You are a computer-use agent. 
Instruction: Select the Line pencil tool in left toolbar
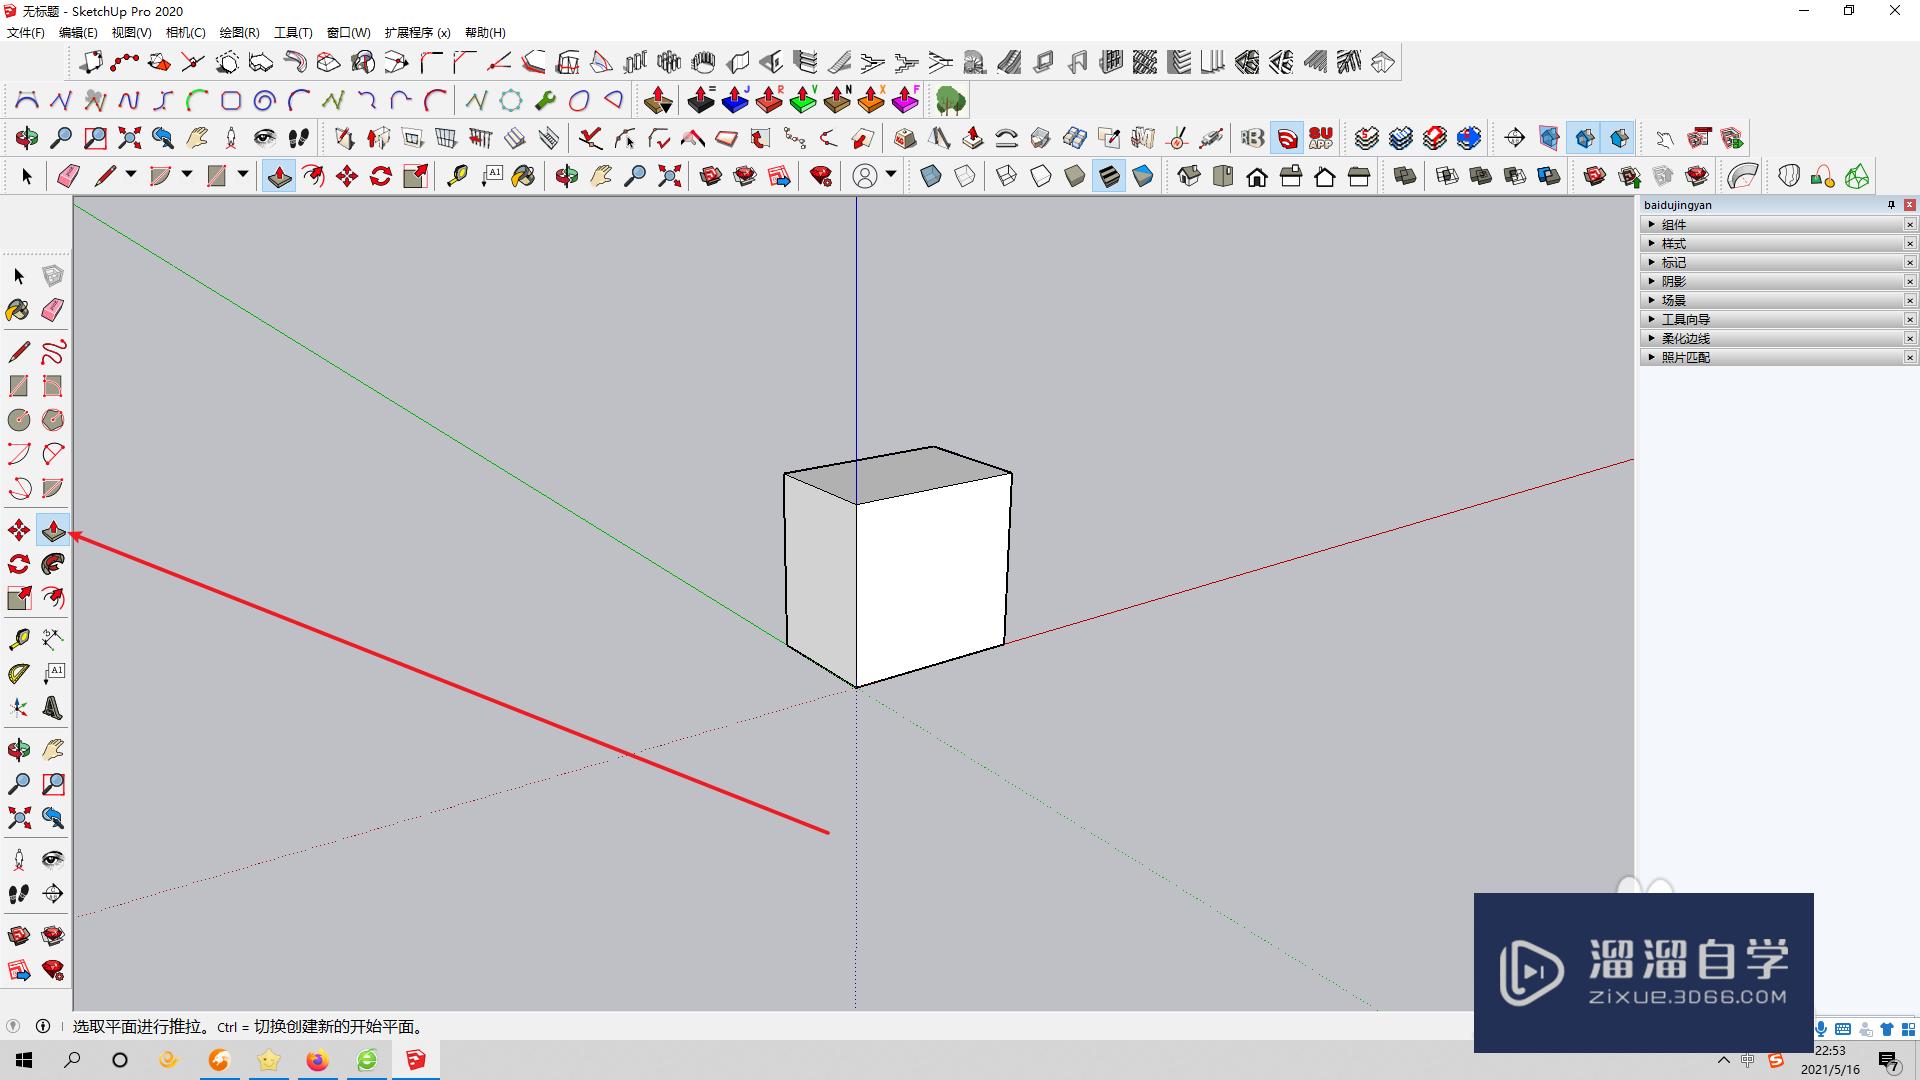click(x=19, y=352)
